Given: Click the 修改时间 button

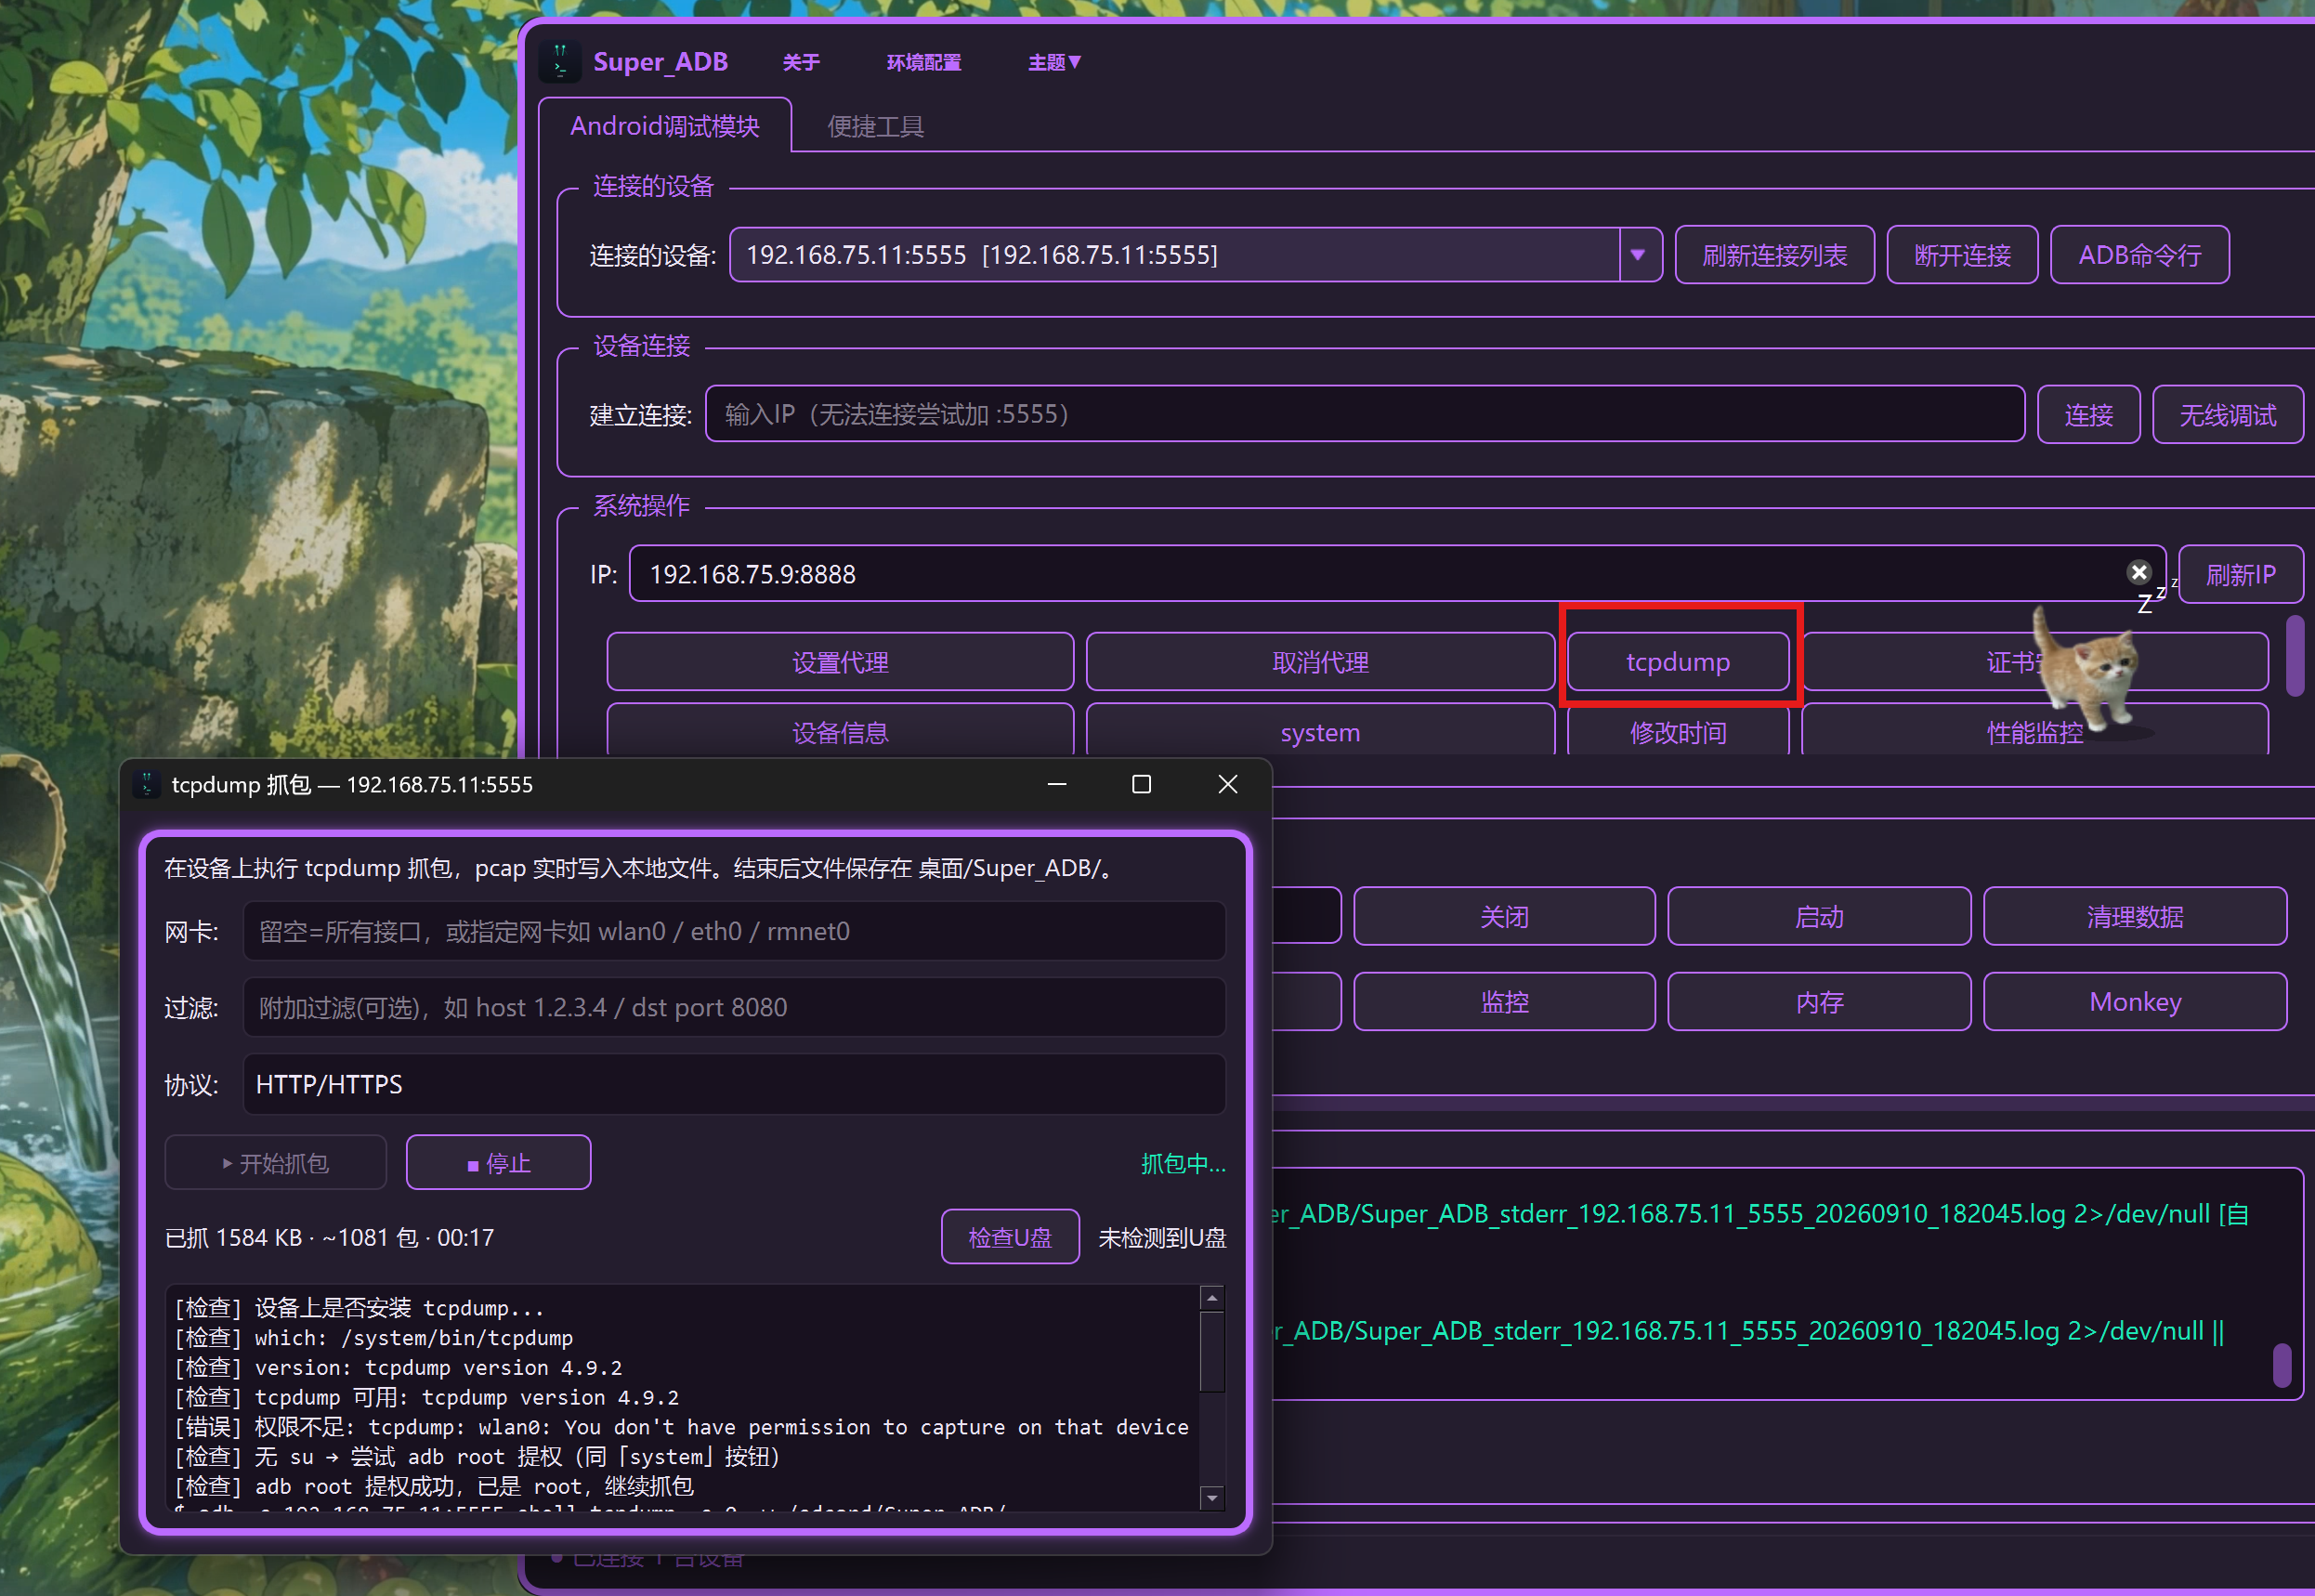Looking at the screenshot, I should [x=1678, y=730].
